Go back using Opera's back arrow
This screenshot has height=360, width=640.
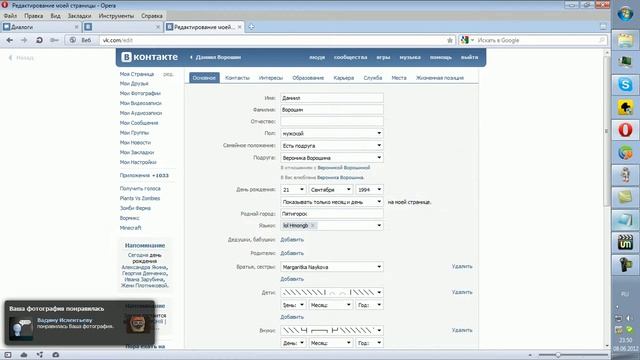pos(10,40)
